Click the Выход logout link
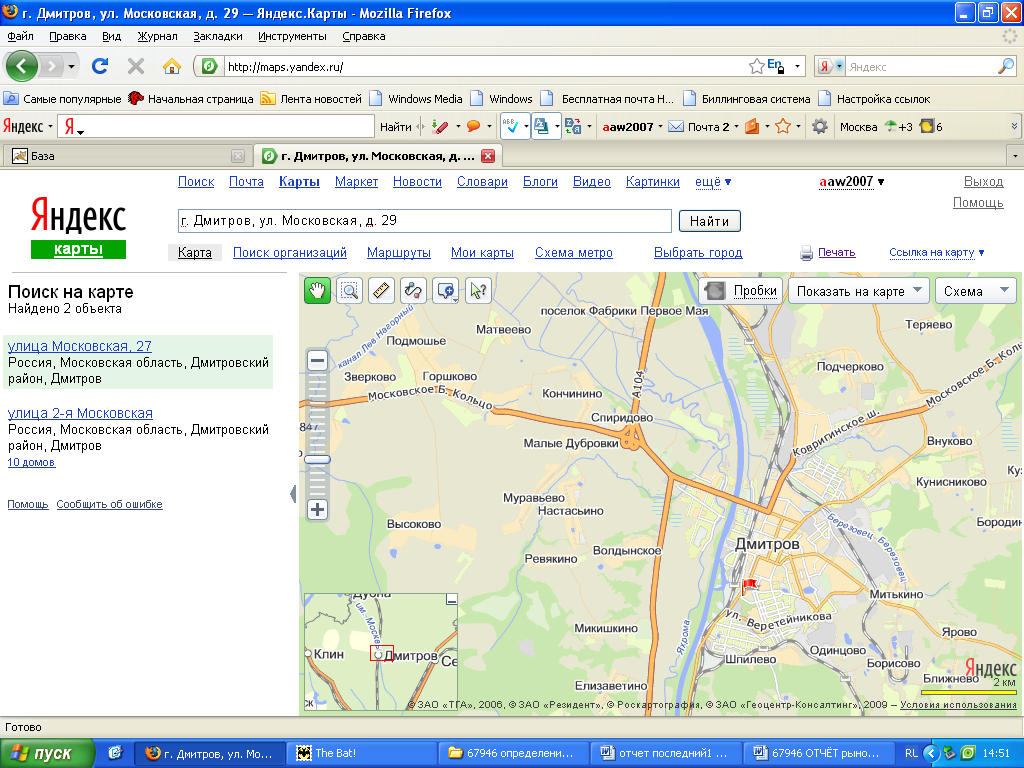Viewport: 1024px width, 768px height. click(984, 182)
